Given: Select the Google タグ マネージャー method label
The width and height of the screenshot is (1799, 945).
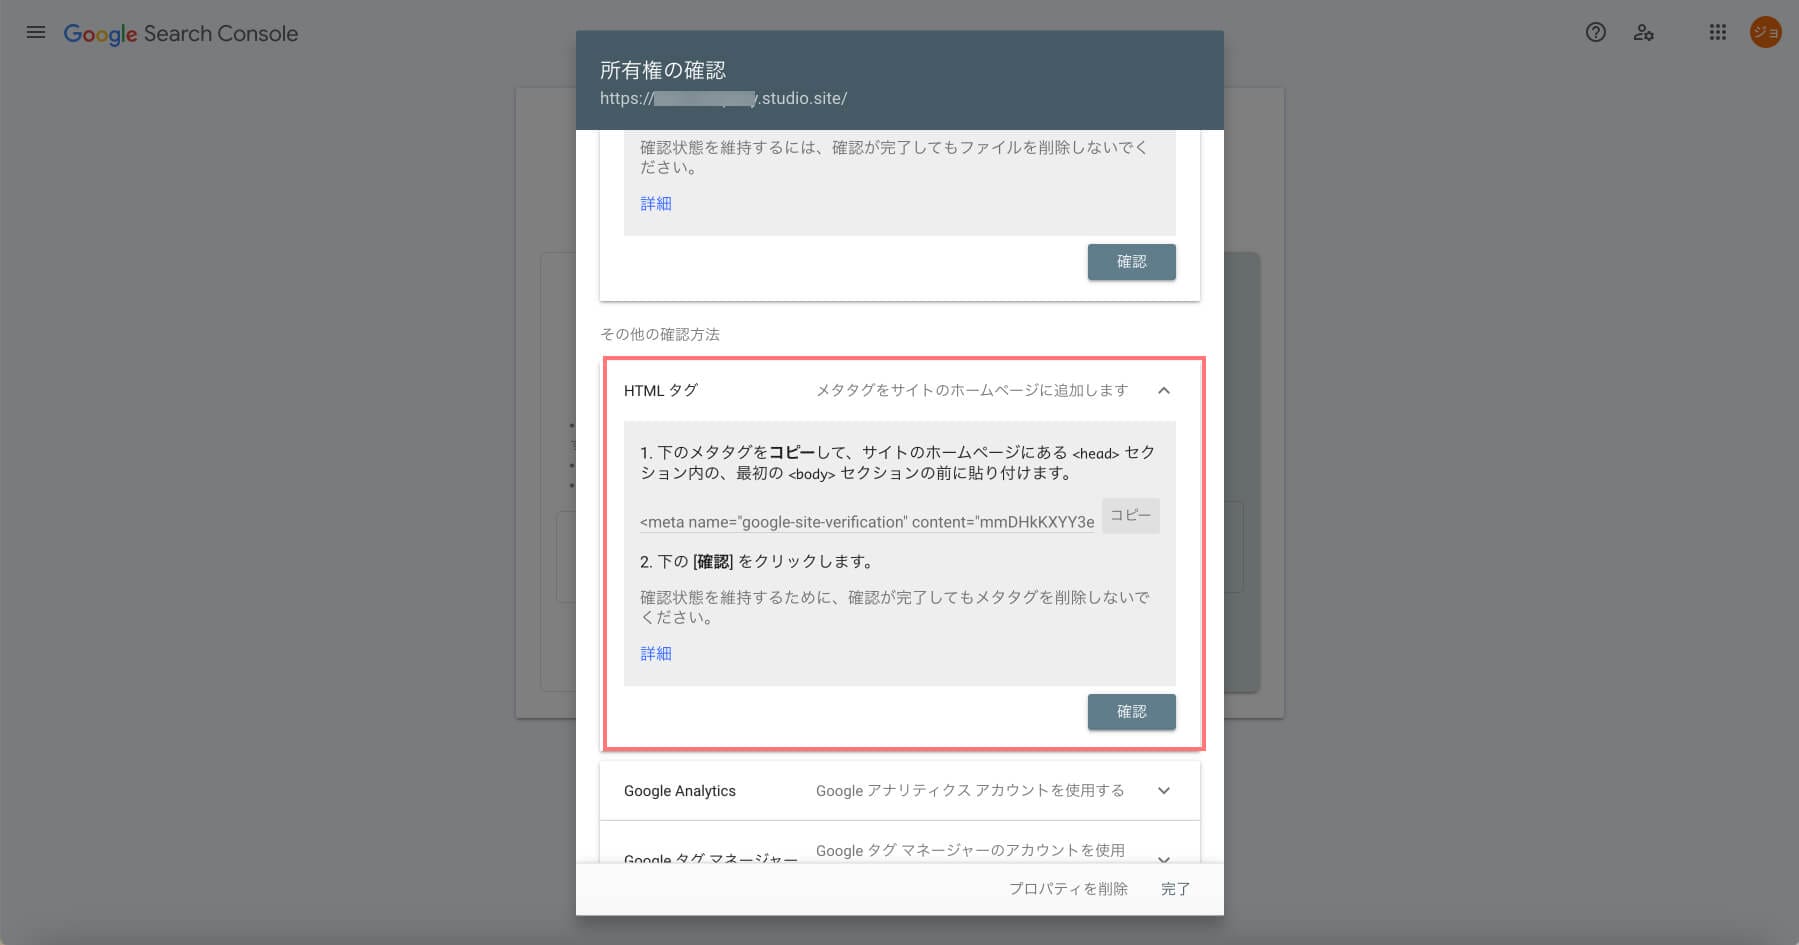Looking at the screenshot, I should [710, 857].
